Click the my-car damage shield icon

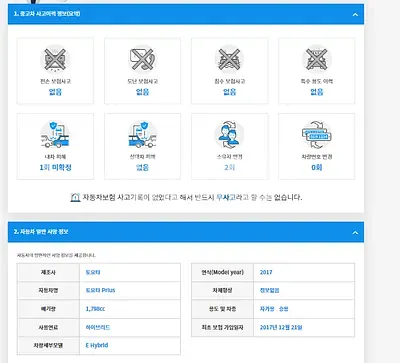point(55,135)
